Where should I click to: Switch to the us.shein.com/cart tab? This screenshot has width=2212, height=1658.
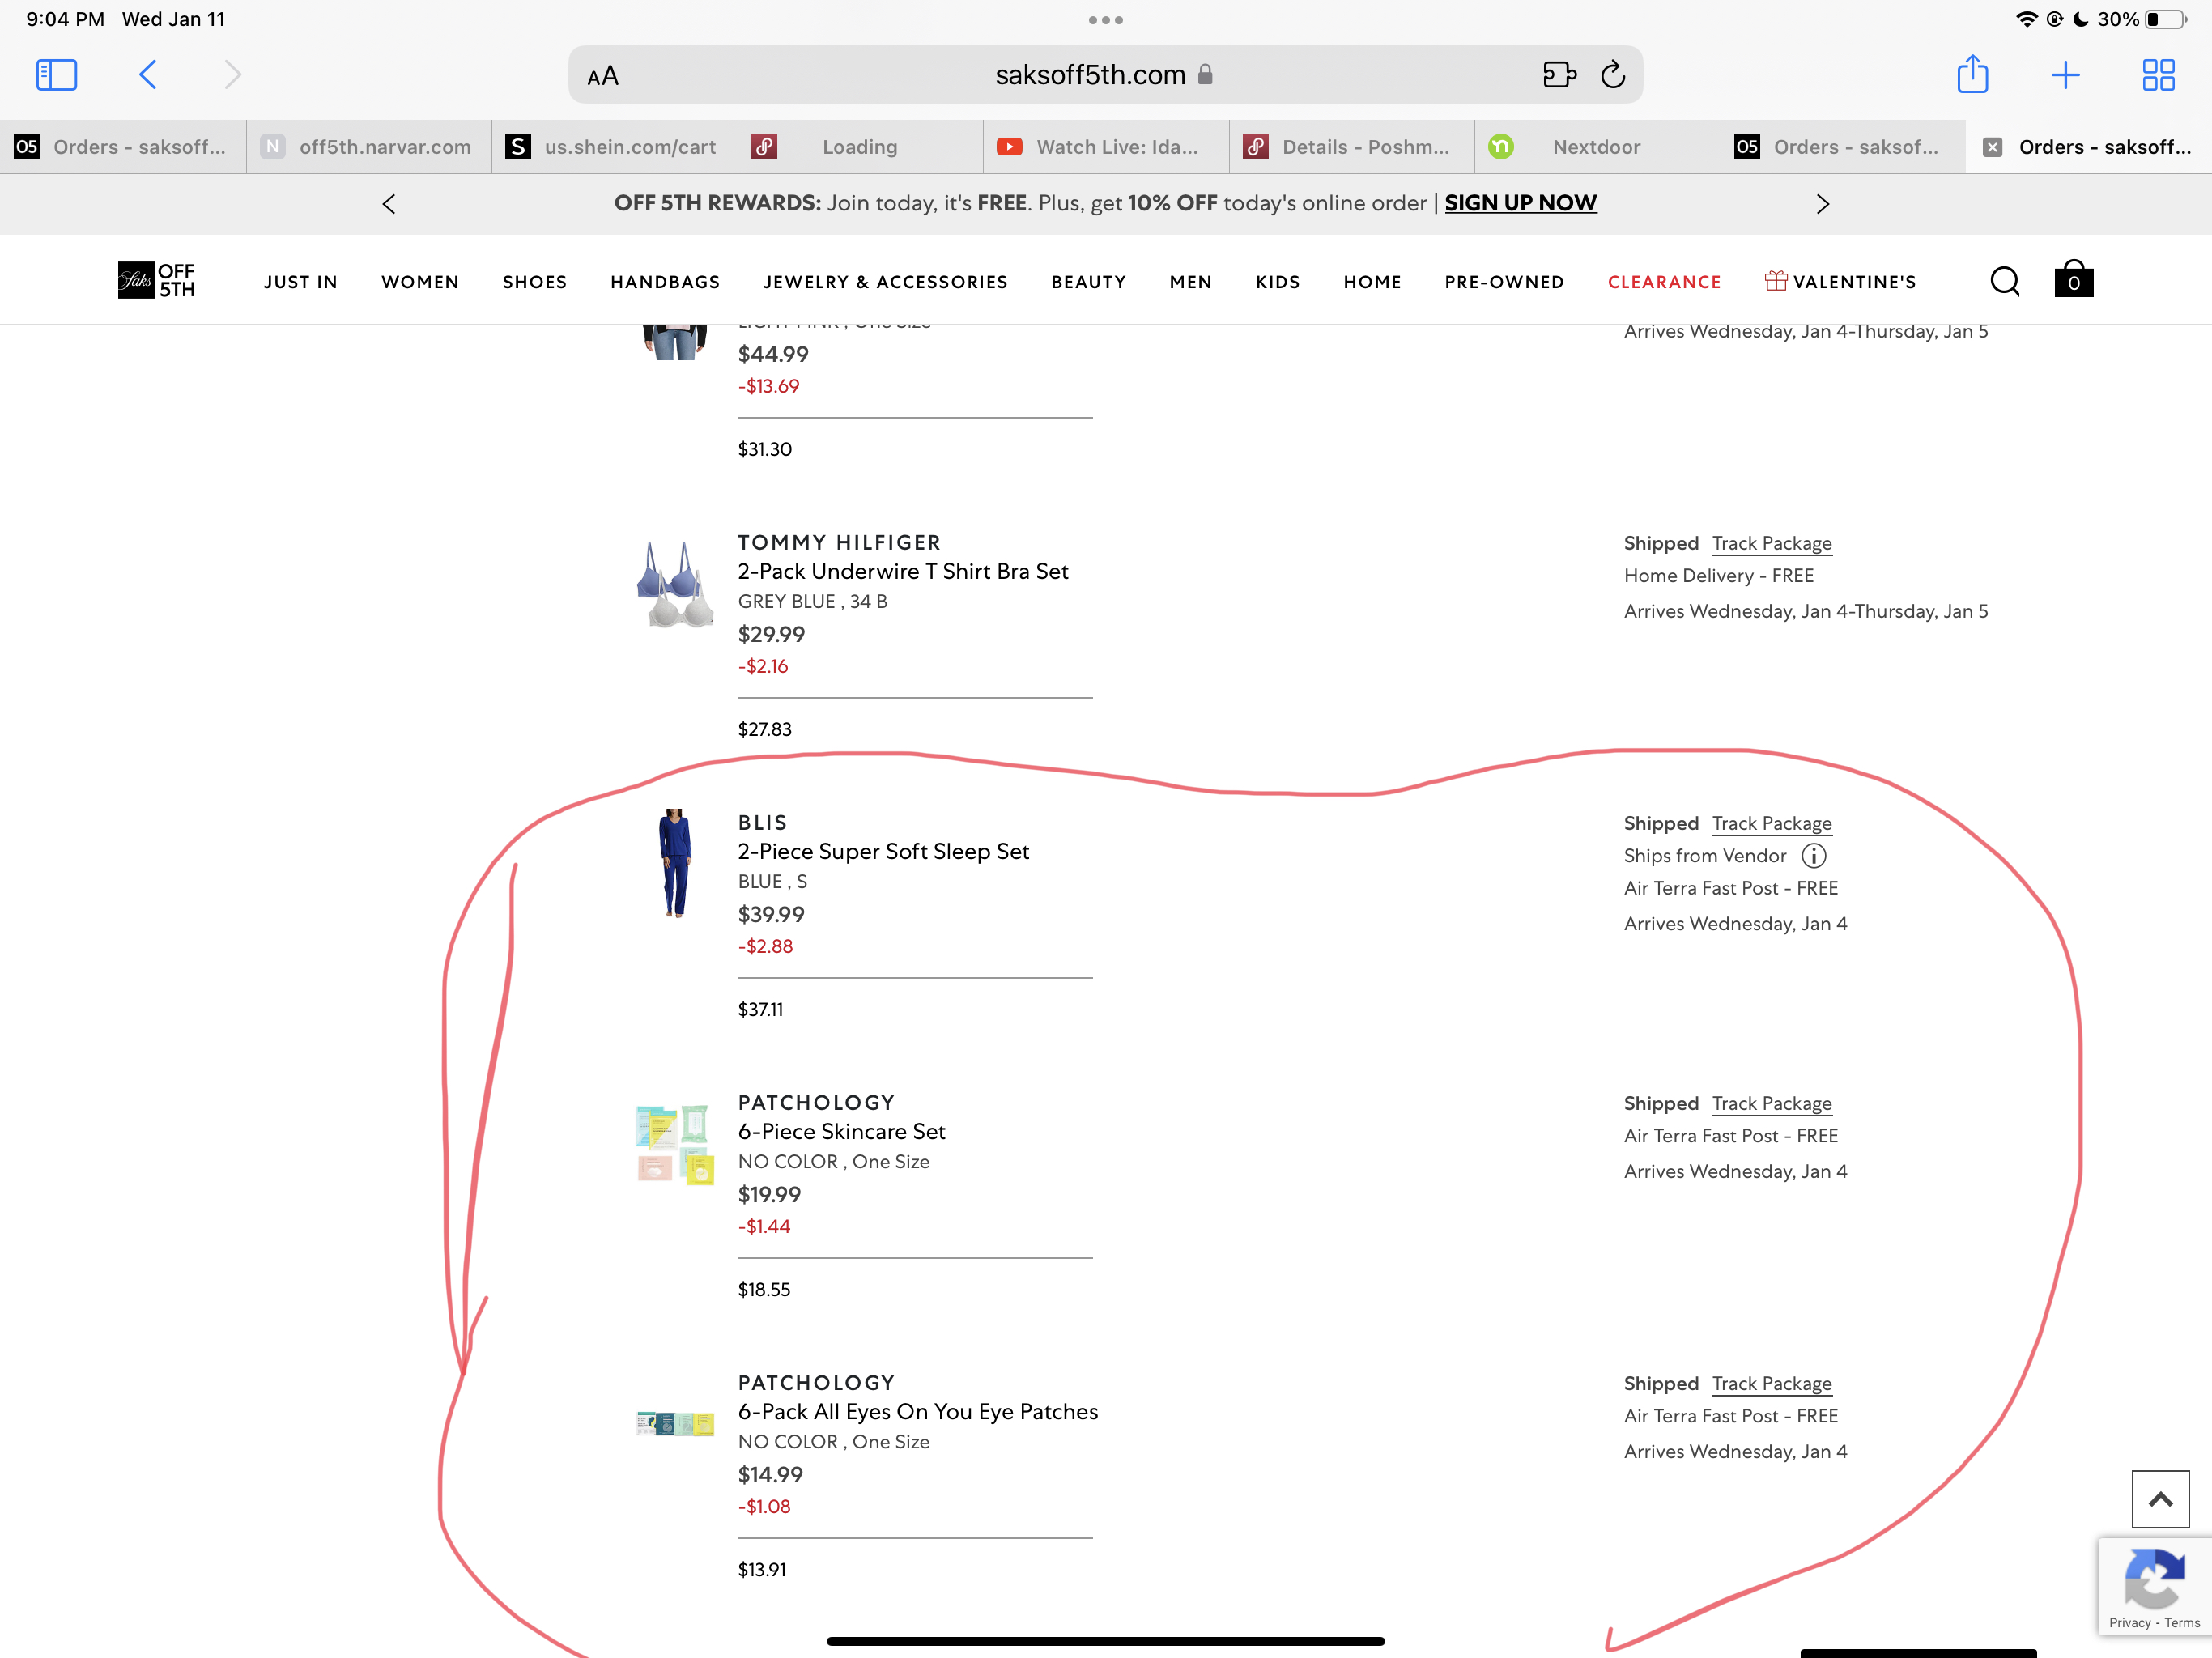click(x=614, y=147)
